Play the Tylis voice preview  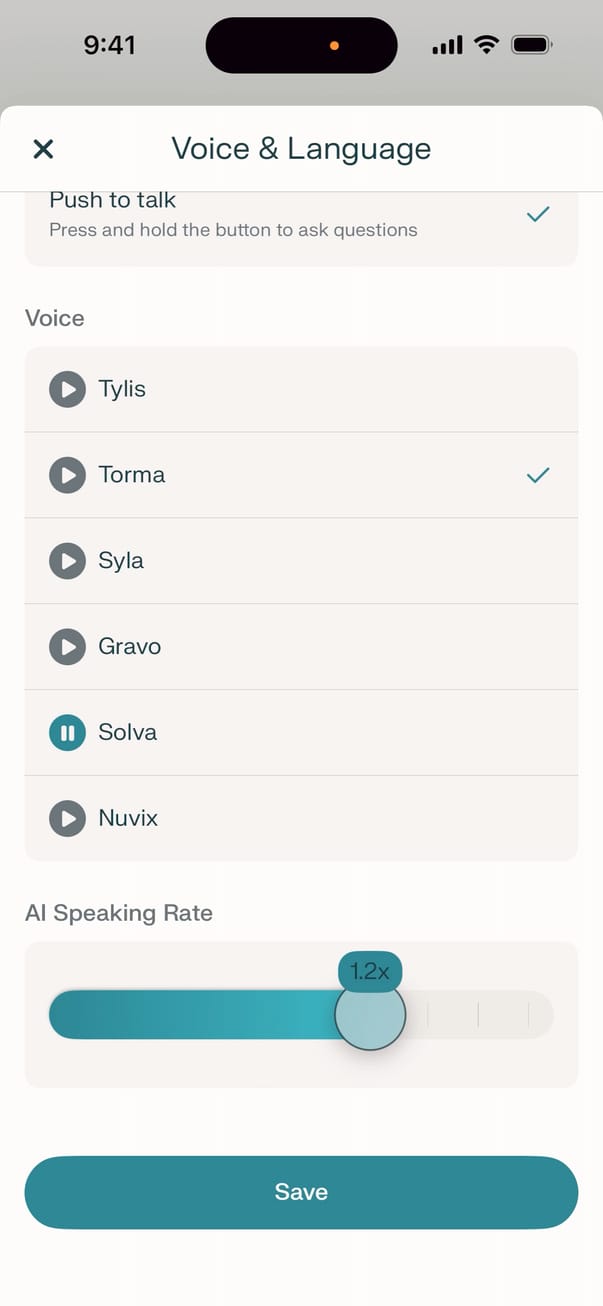click(x=67, y=389)
